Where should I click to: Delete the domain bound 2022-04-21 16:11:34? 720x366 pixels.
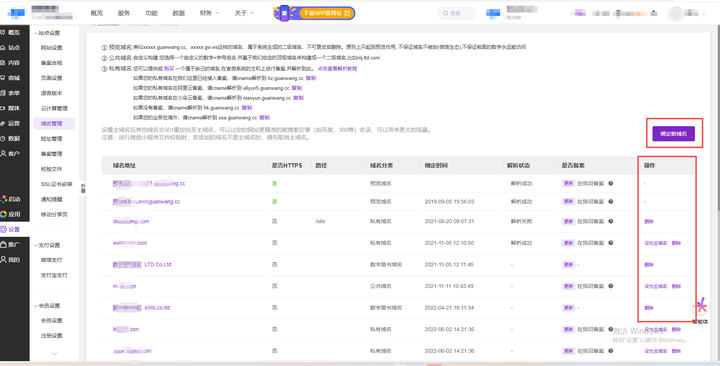[x=649, y=308]
